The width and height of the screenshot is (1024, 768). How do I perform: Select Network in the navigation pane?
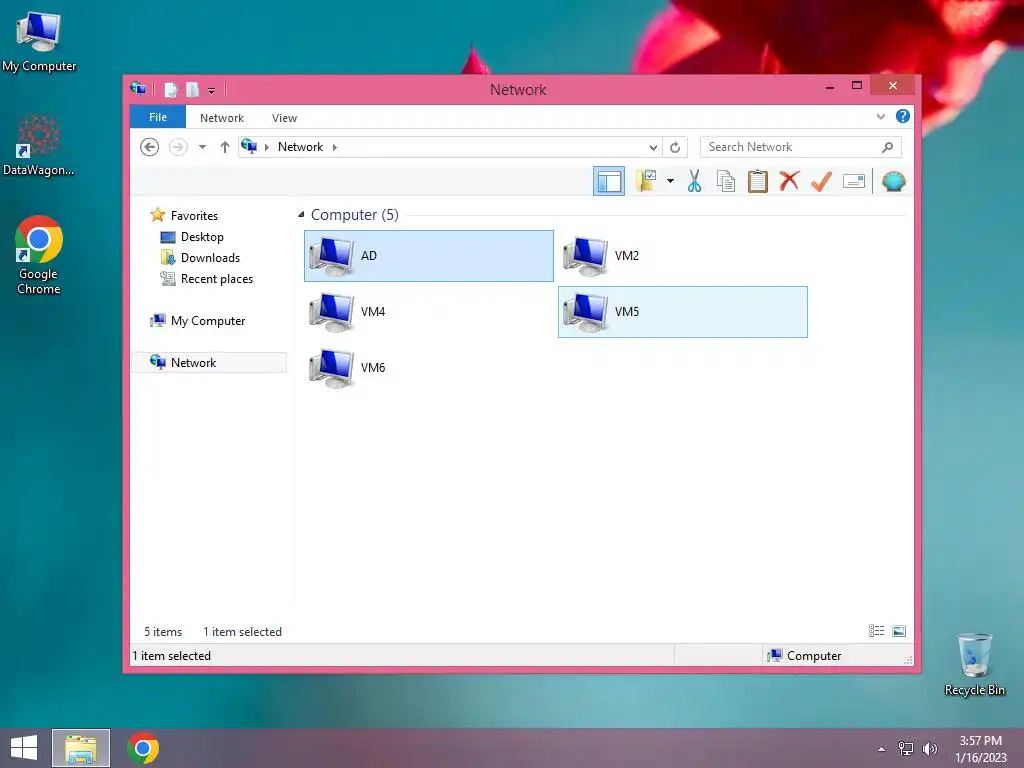pyautogui.click(x=209, y=362)
